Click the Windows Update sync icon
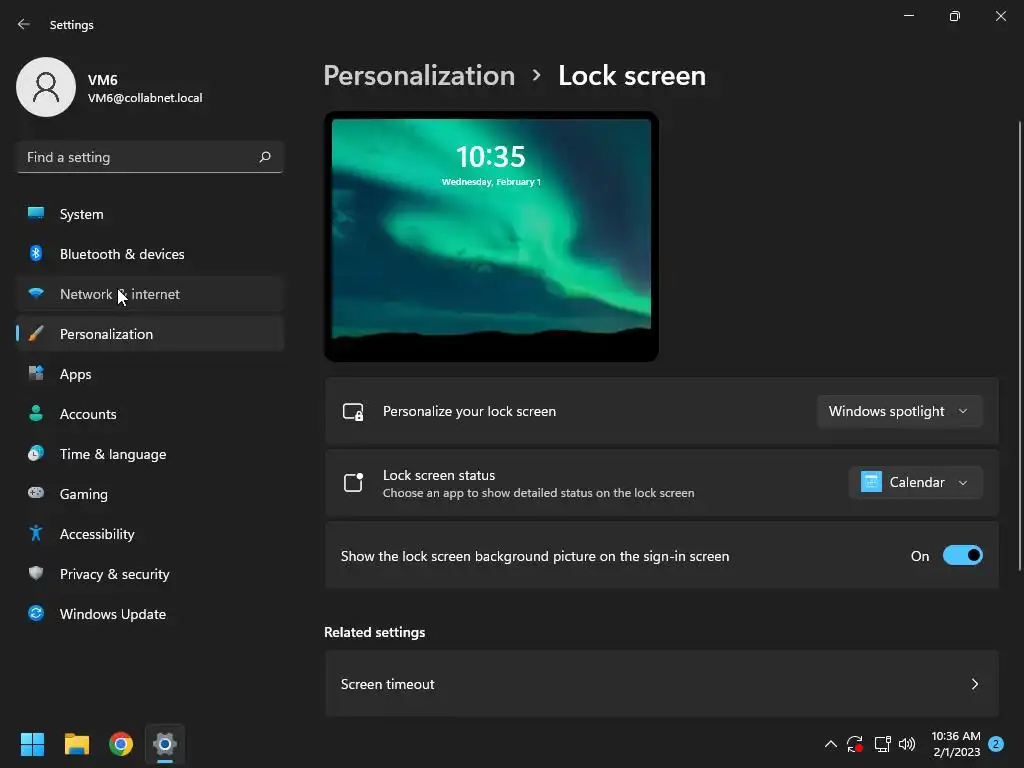The height and width of the screenshot is (768, 1024). tap(36, 613)
